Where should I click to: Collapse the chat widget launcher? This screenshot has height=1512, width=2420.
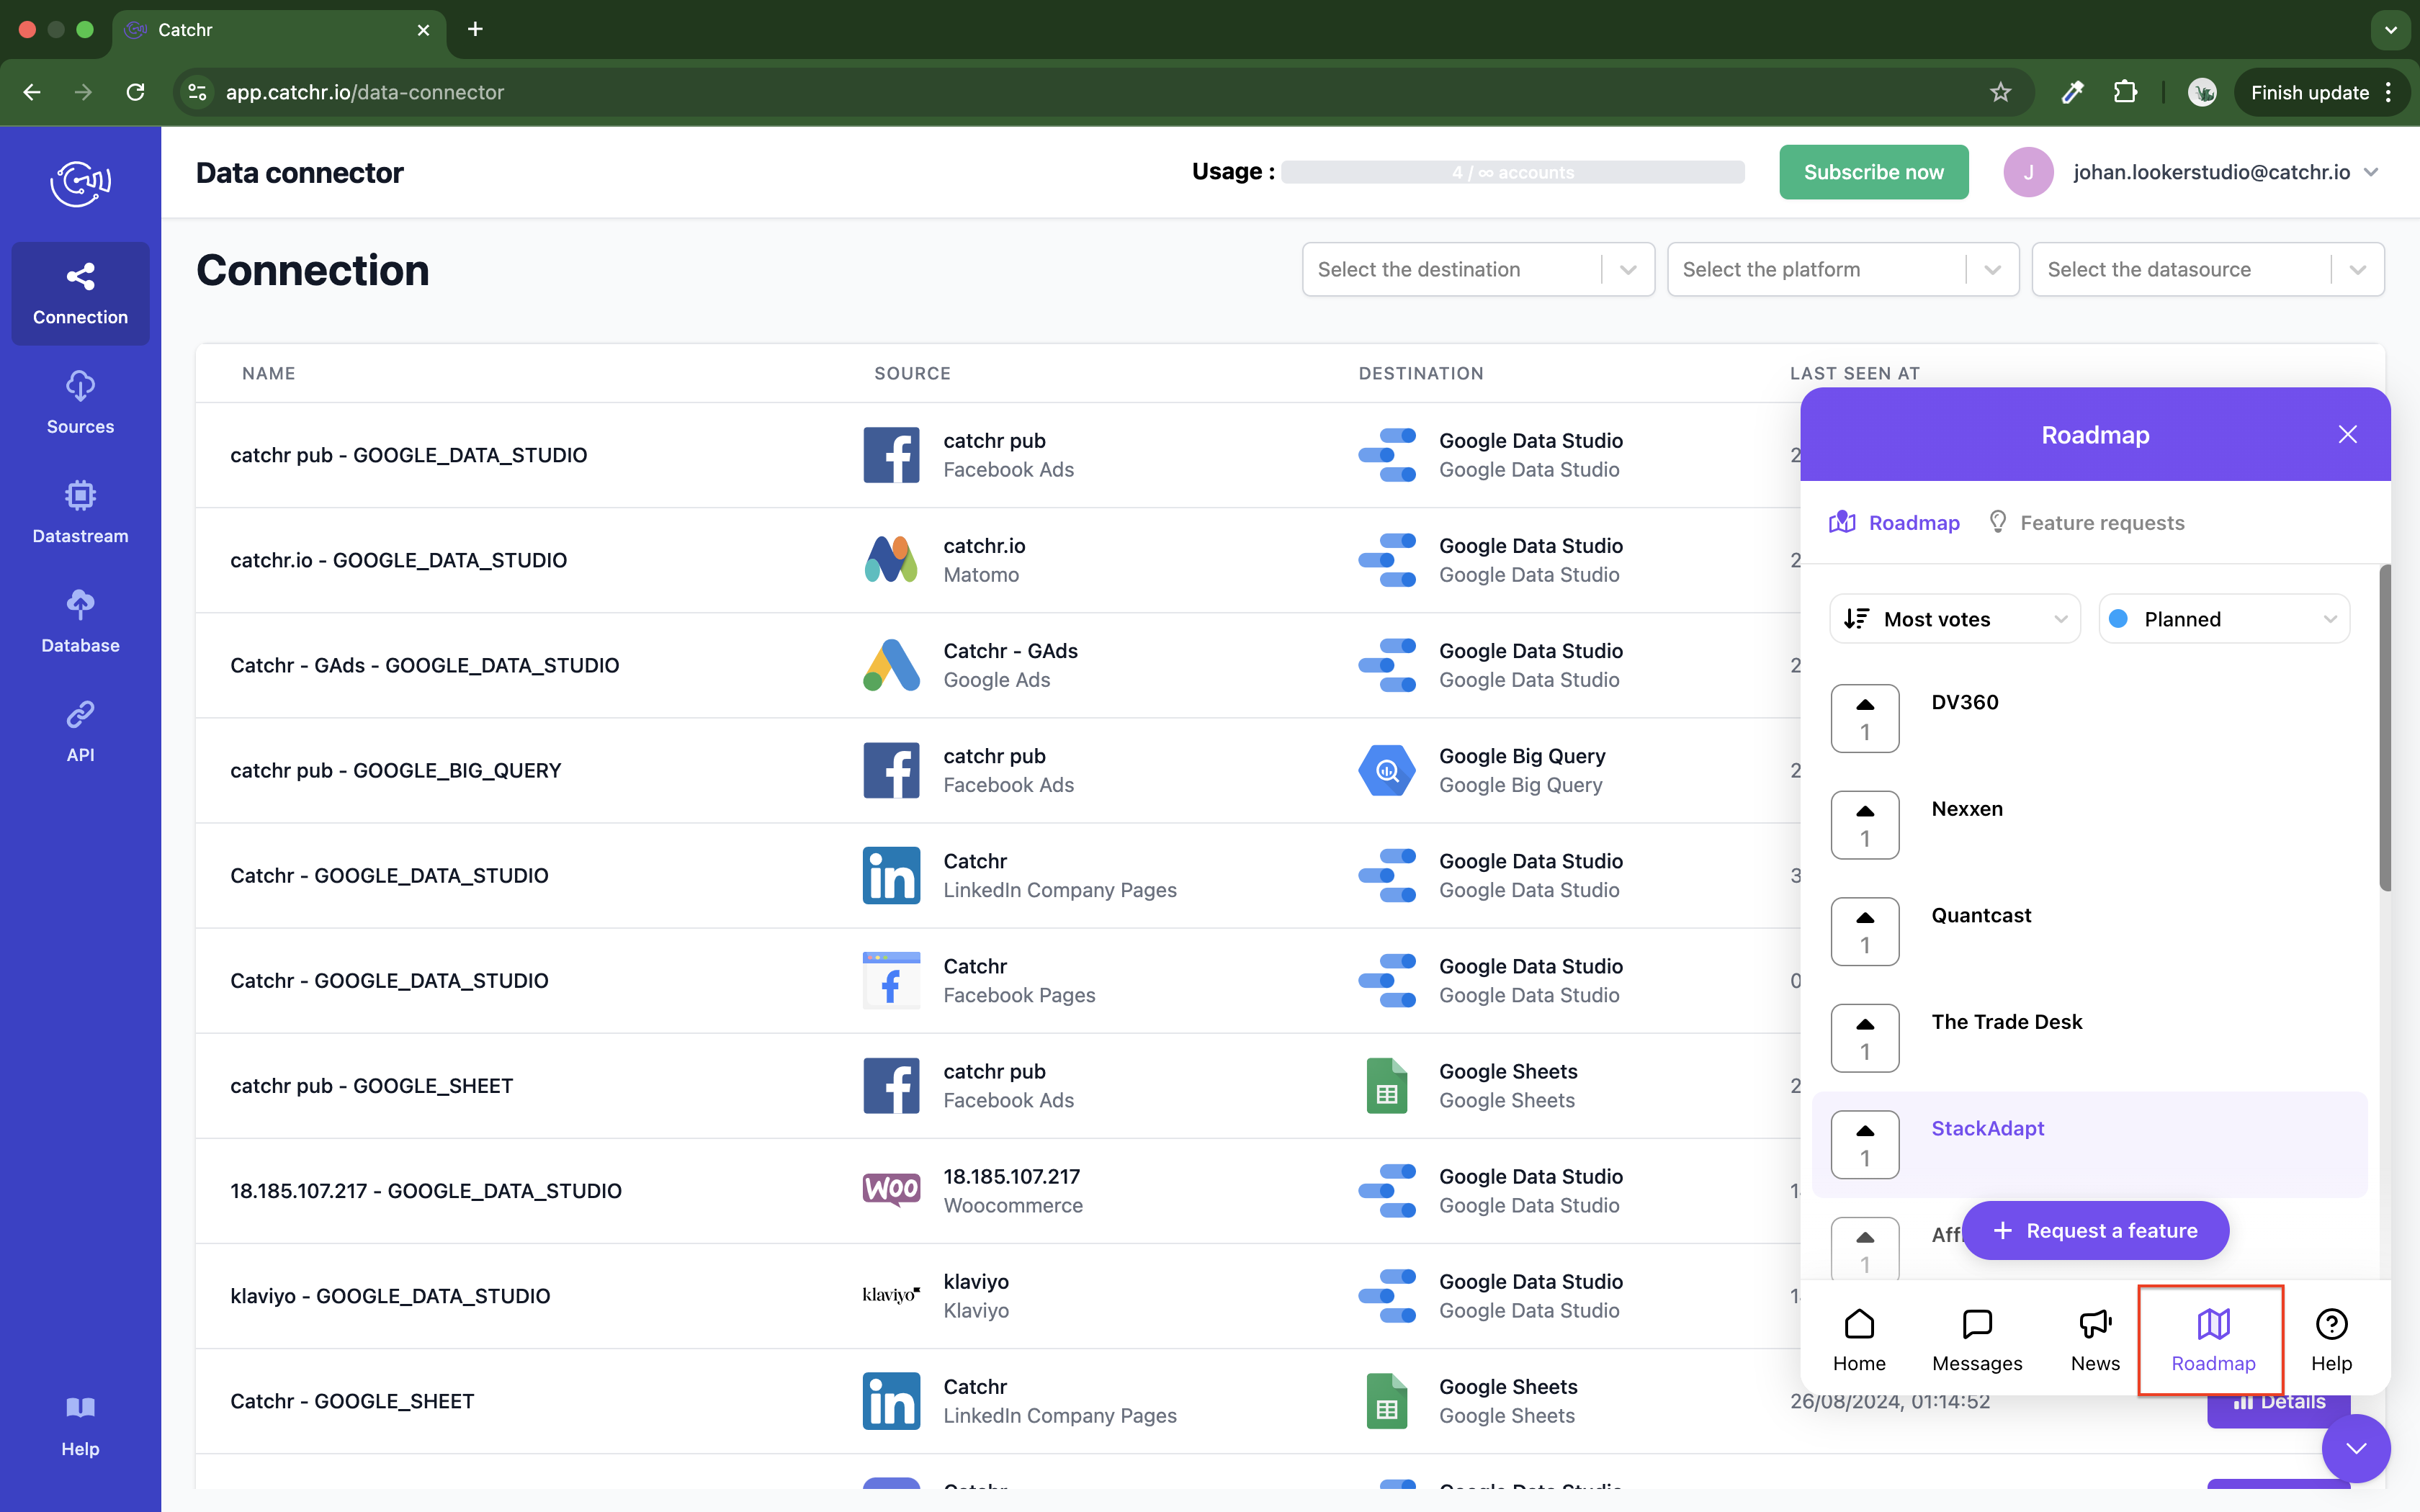coord(2356,1448)
